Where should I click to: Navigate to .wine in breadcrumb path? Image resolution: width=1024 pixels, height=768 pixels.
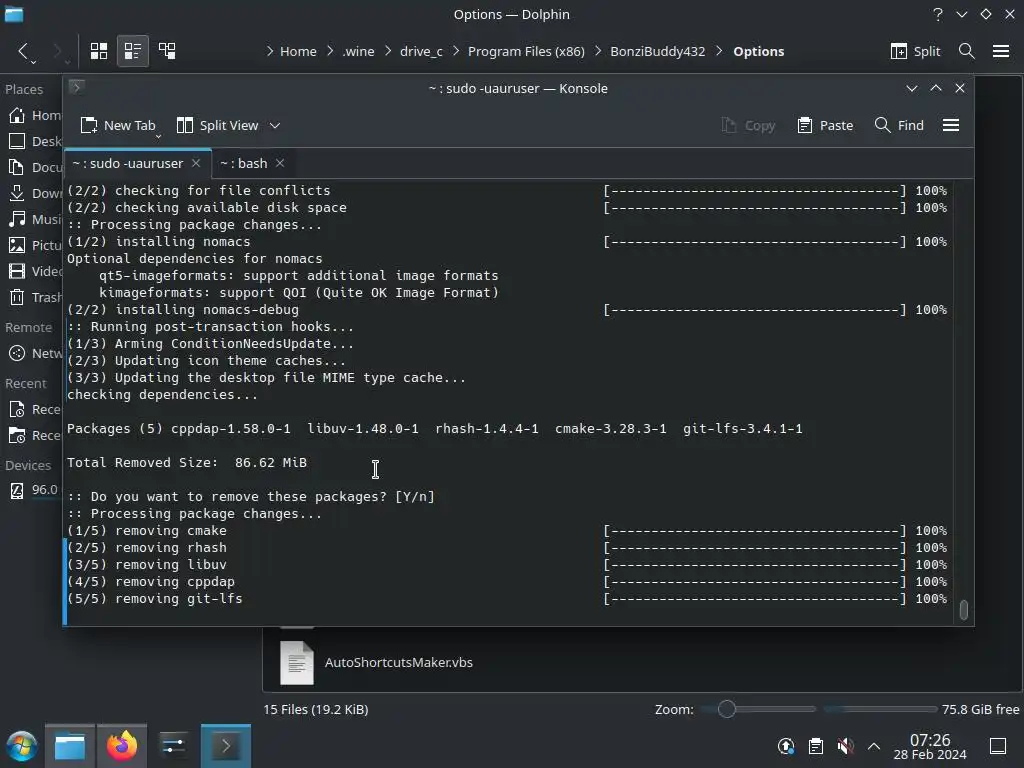(x=358, y=51)
